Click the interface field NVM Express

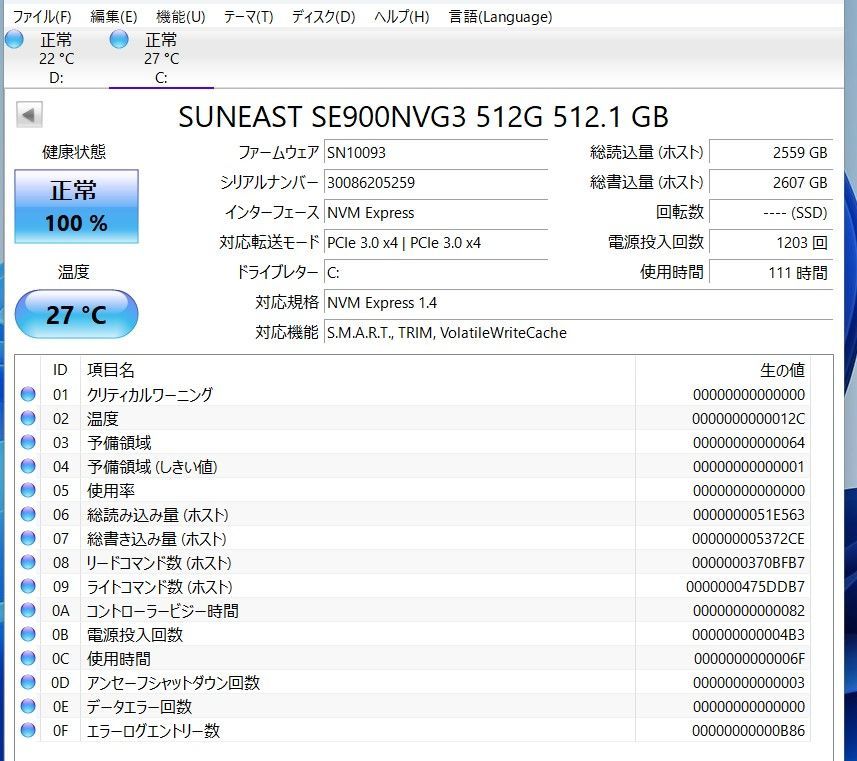pos(436,213)
